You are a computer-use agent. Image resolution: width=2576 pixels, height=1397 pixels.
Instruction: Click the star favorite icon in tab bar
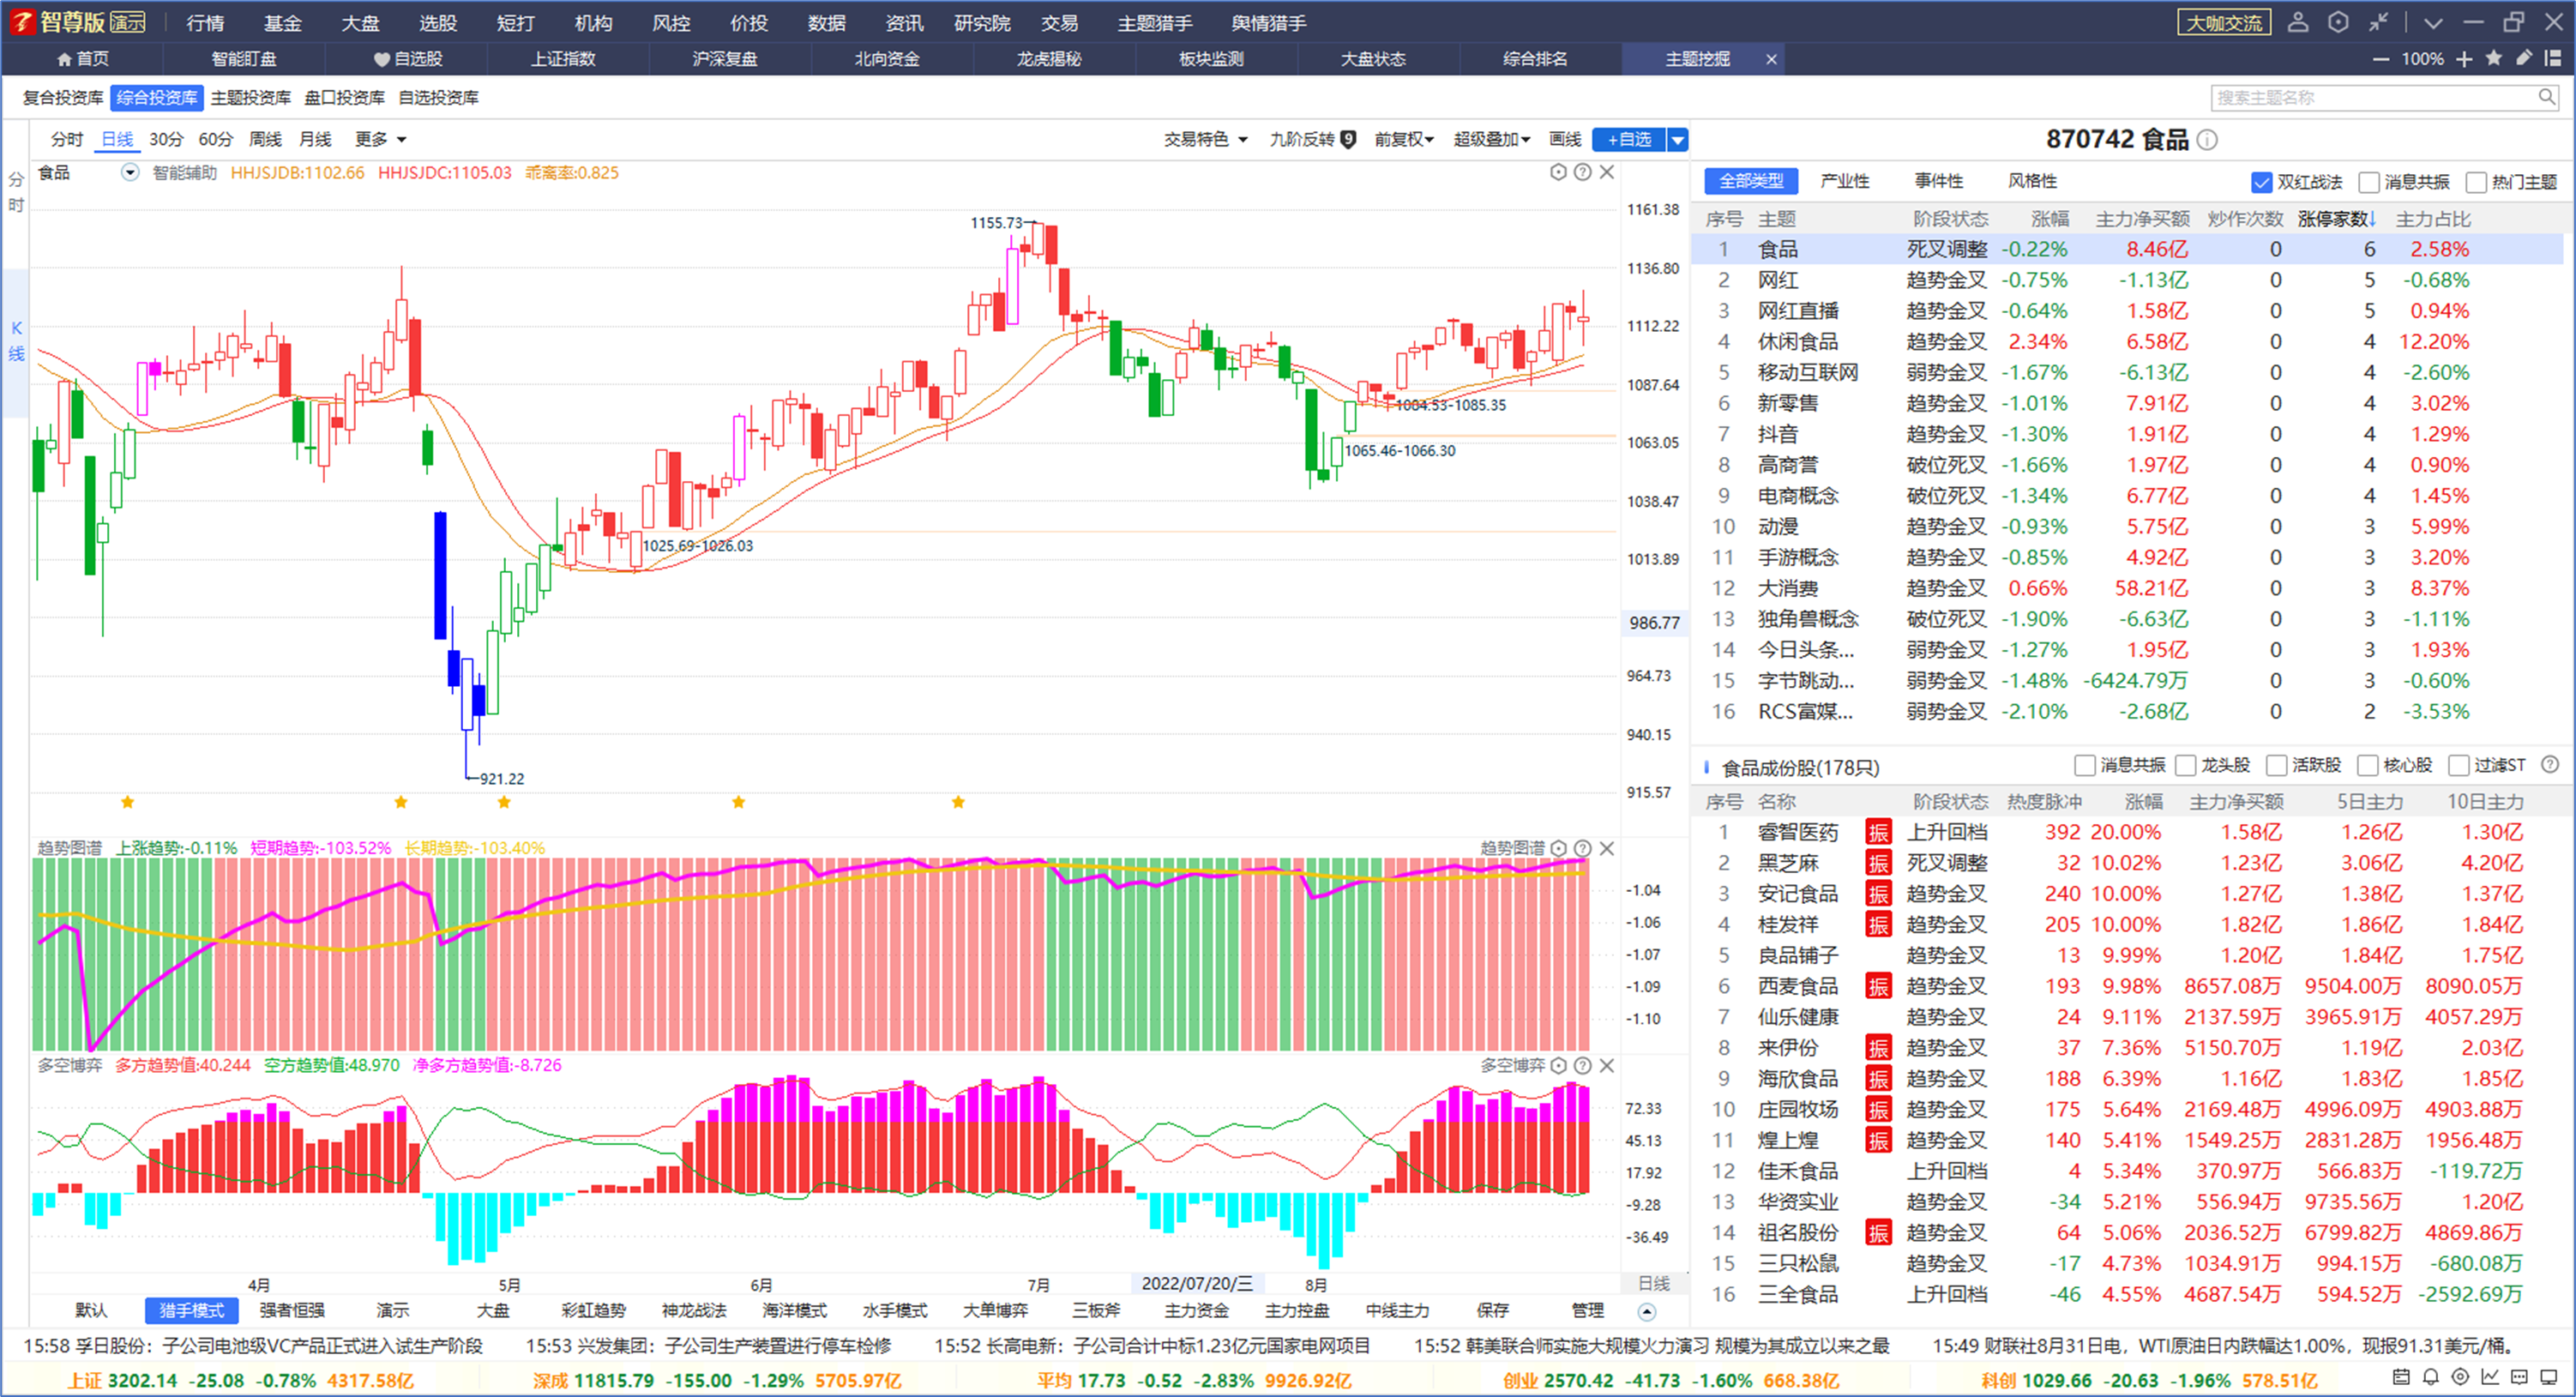(2494, 58)
